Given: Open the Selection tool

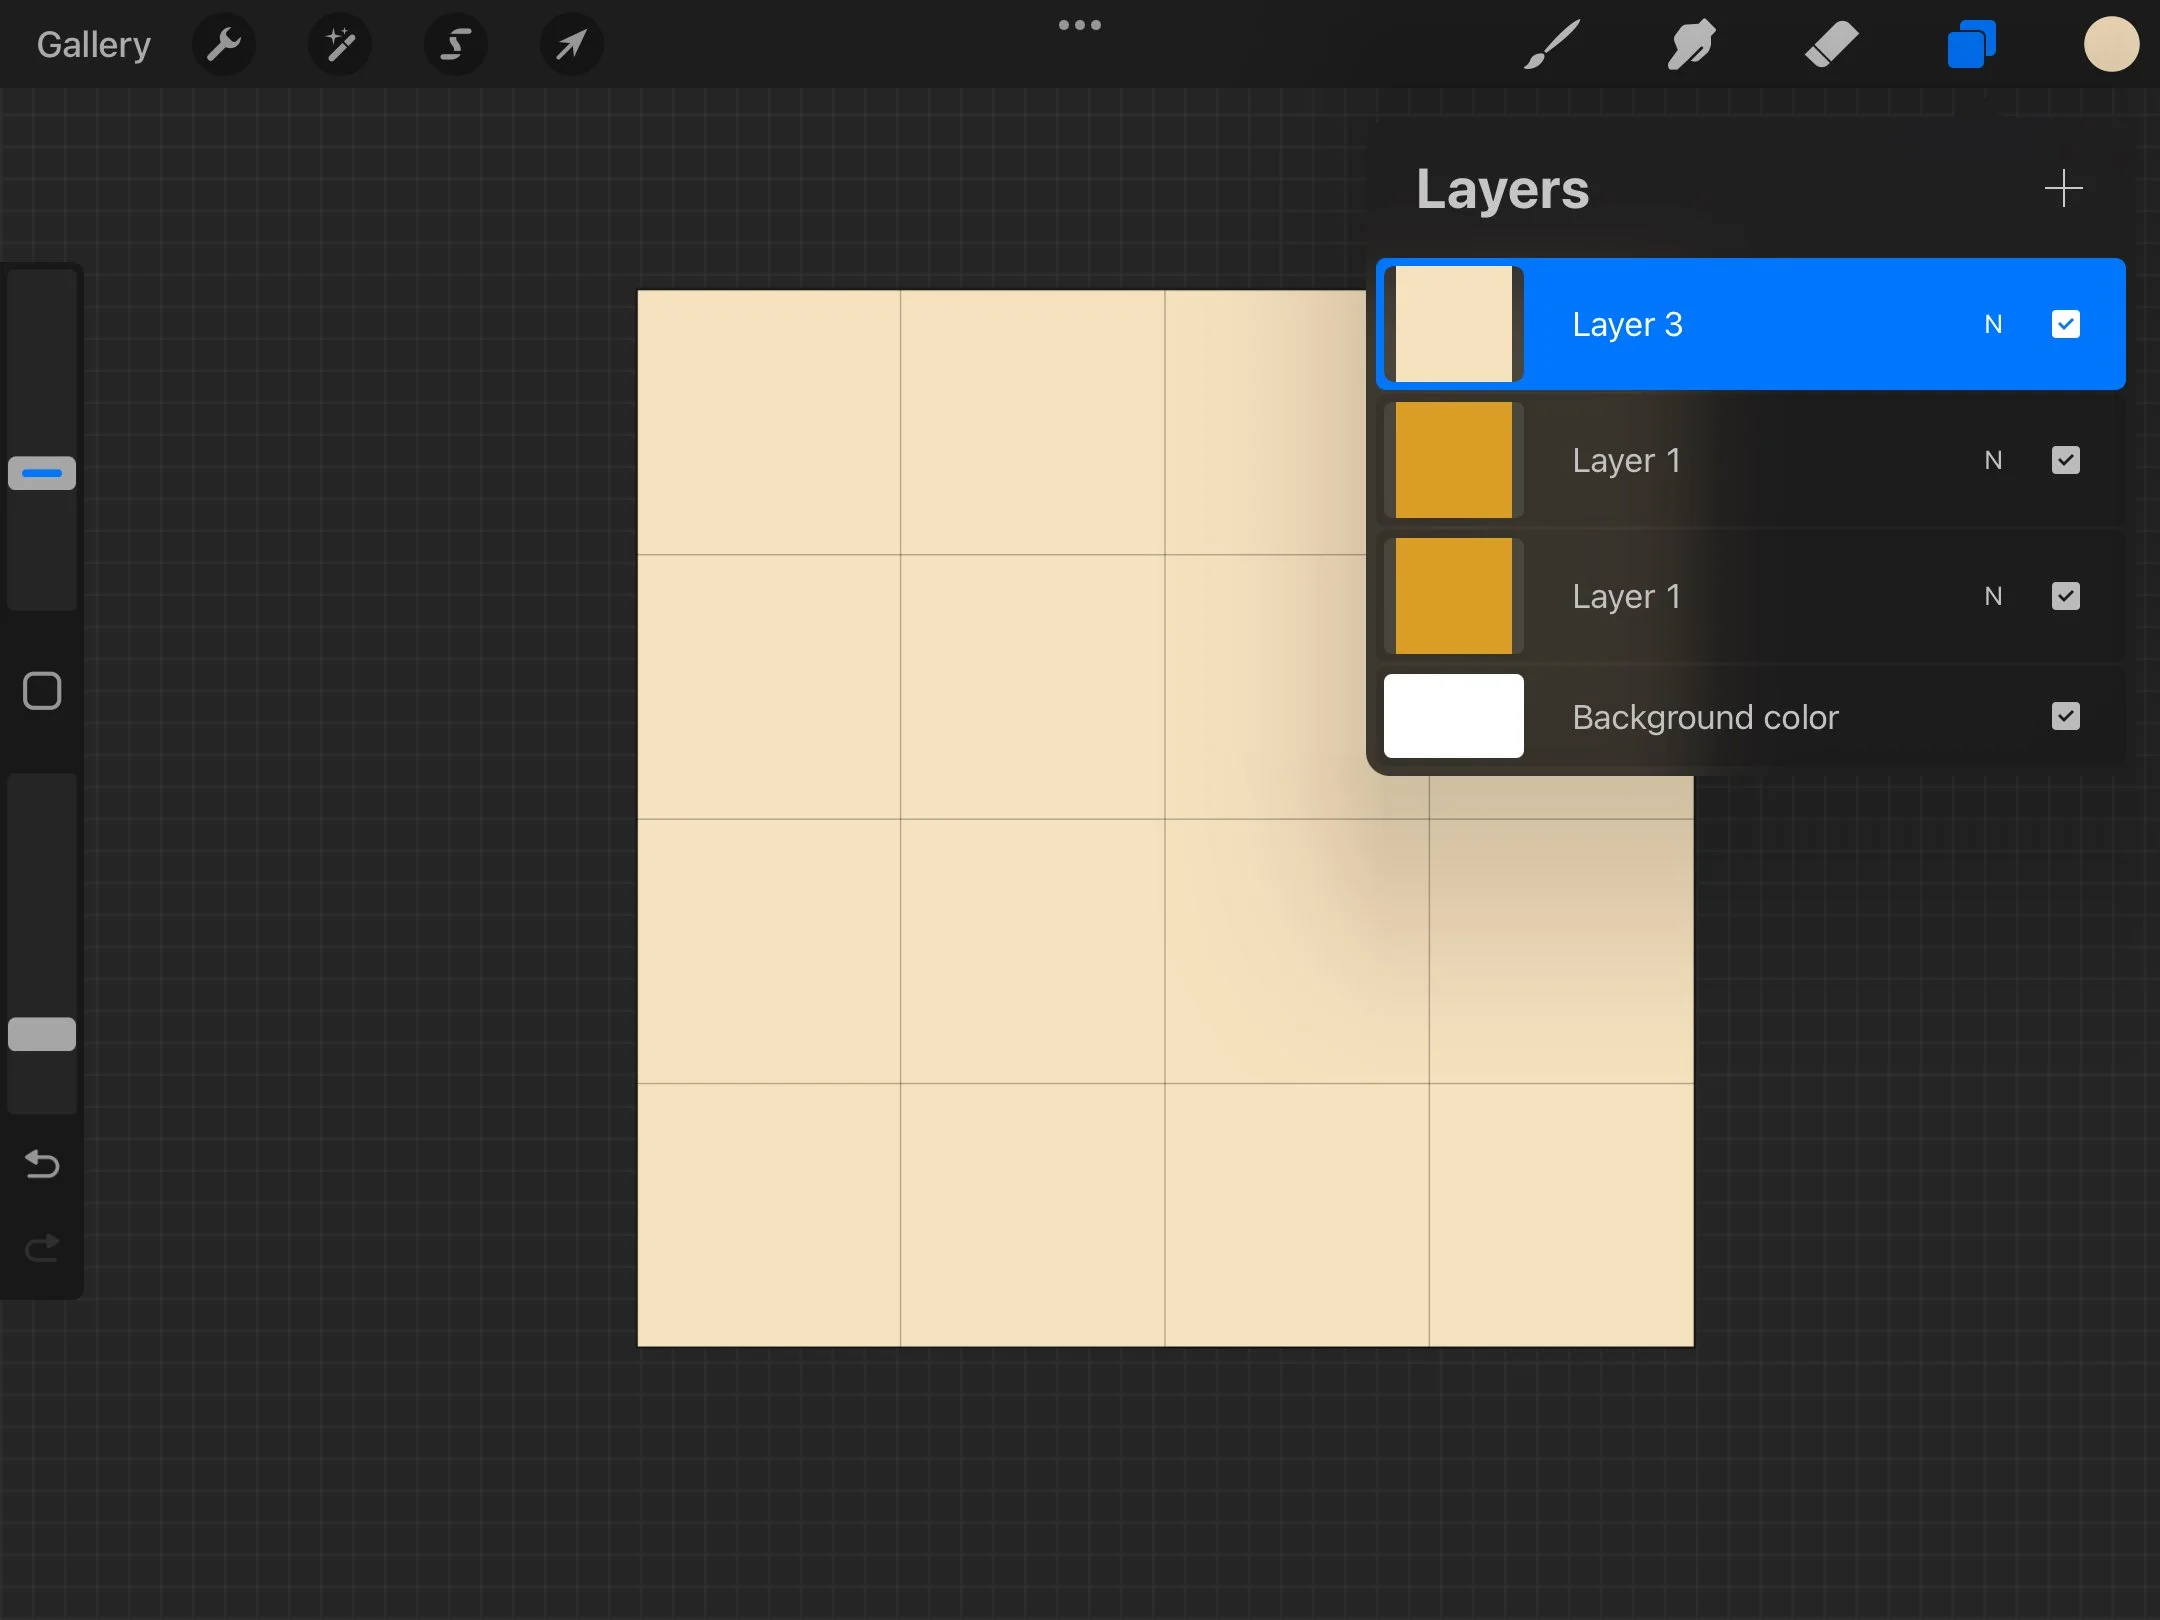Looking at the screenshot, I should [x=456, y=43].
